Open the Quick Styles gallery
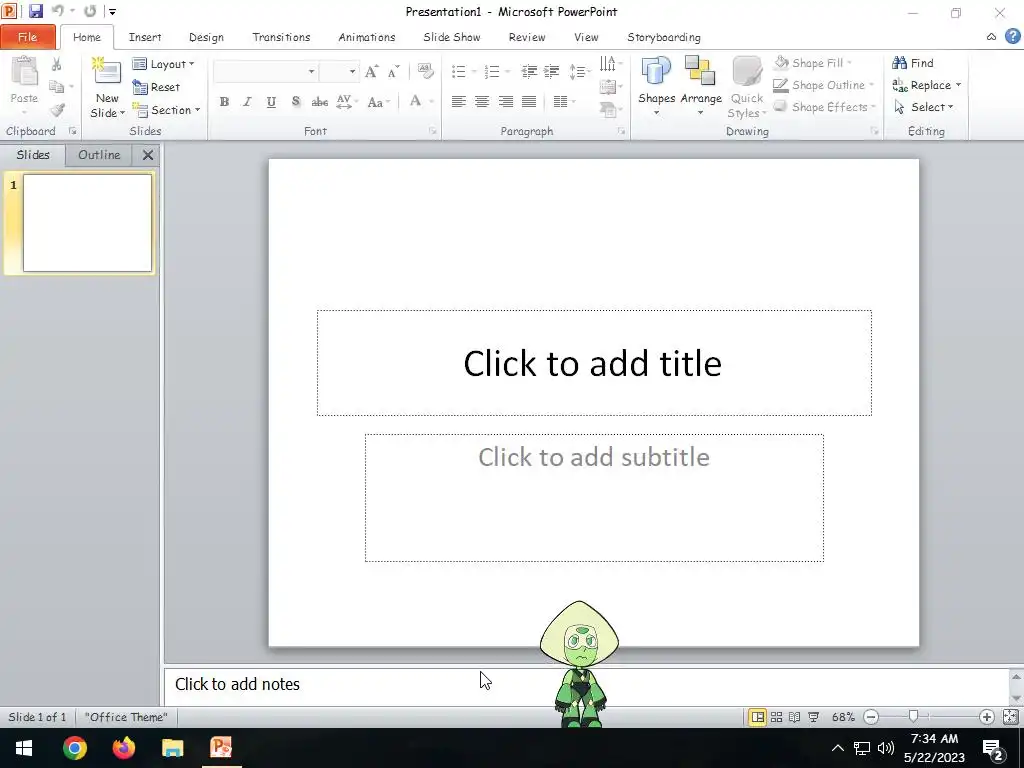The width and height of the screenshot is (1024, 768). pos(746,86)
